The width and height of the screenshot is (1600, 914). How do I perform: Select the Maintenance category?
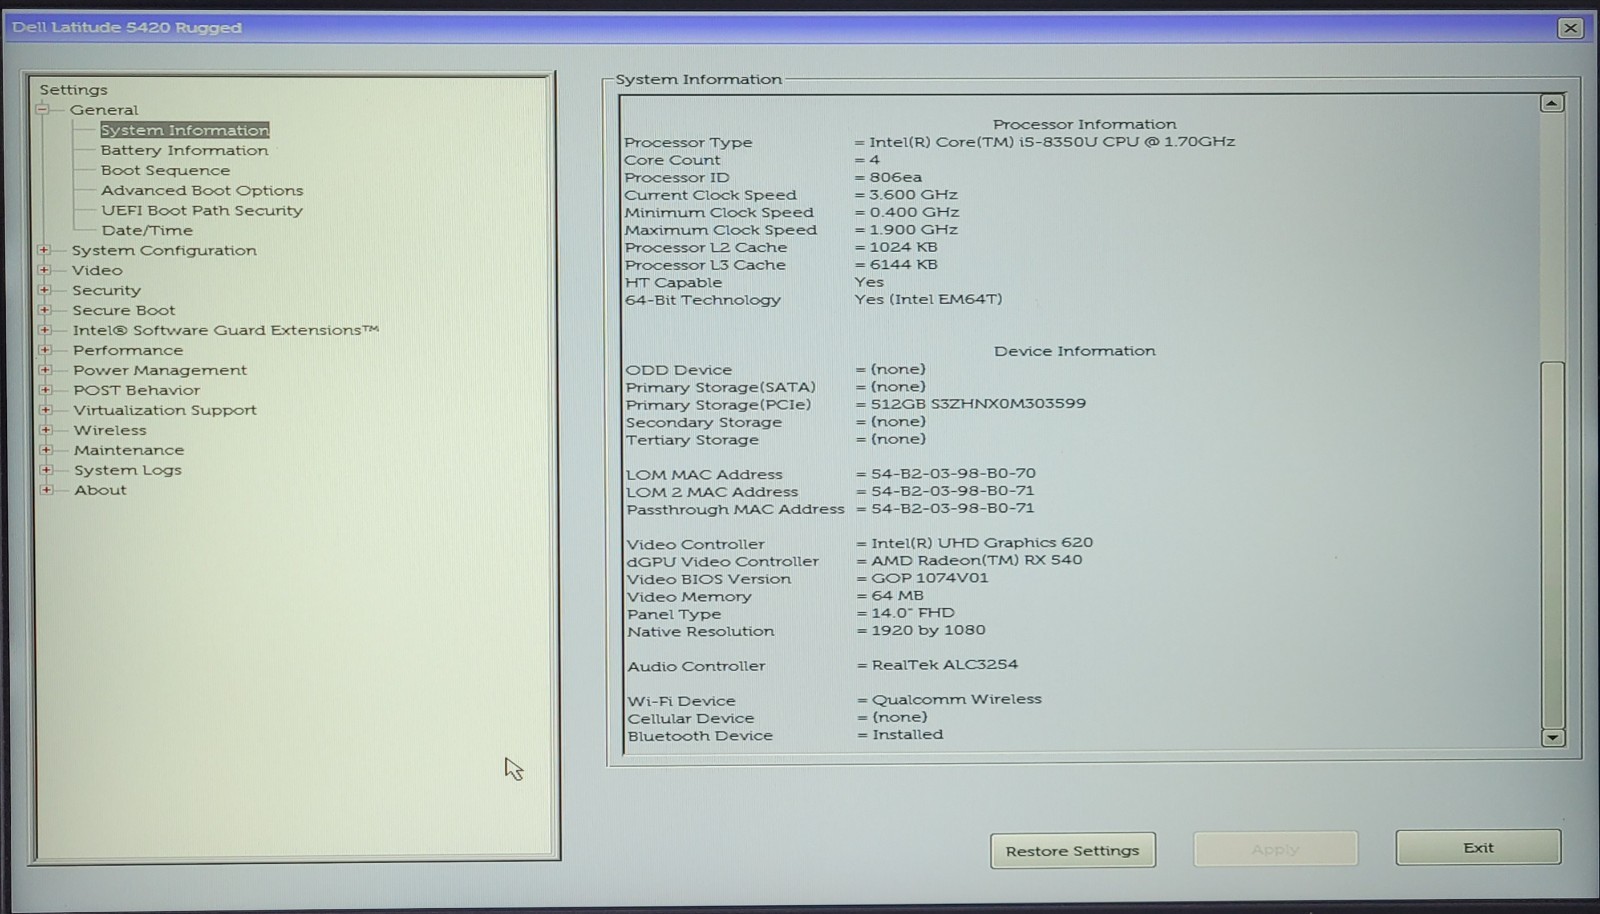(129, 450)
